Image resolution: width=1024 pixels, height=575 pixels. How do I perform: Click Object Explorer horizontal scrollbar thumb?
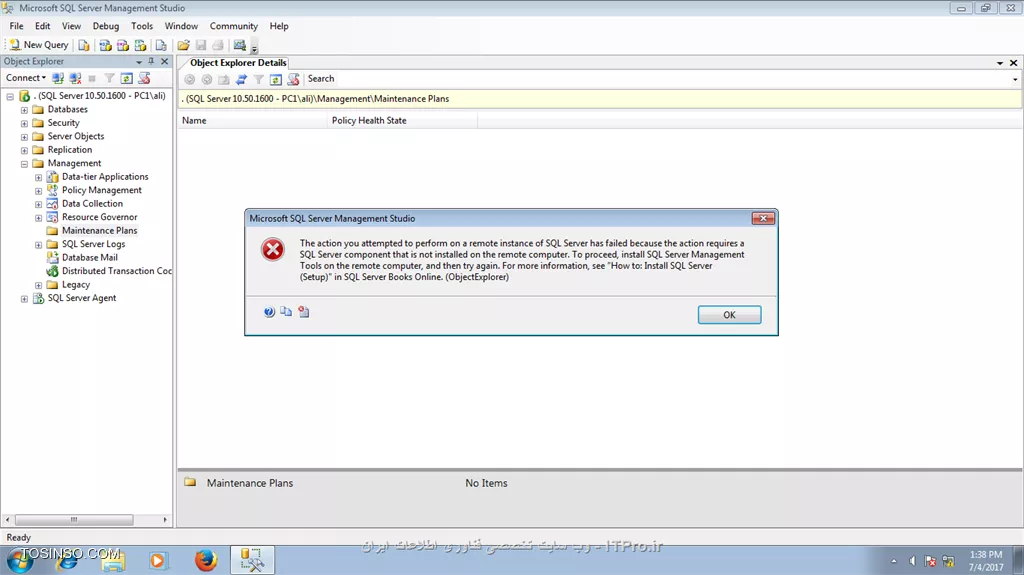coord(74,520)
